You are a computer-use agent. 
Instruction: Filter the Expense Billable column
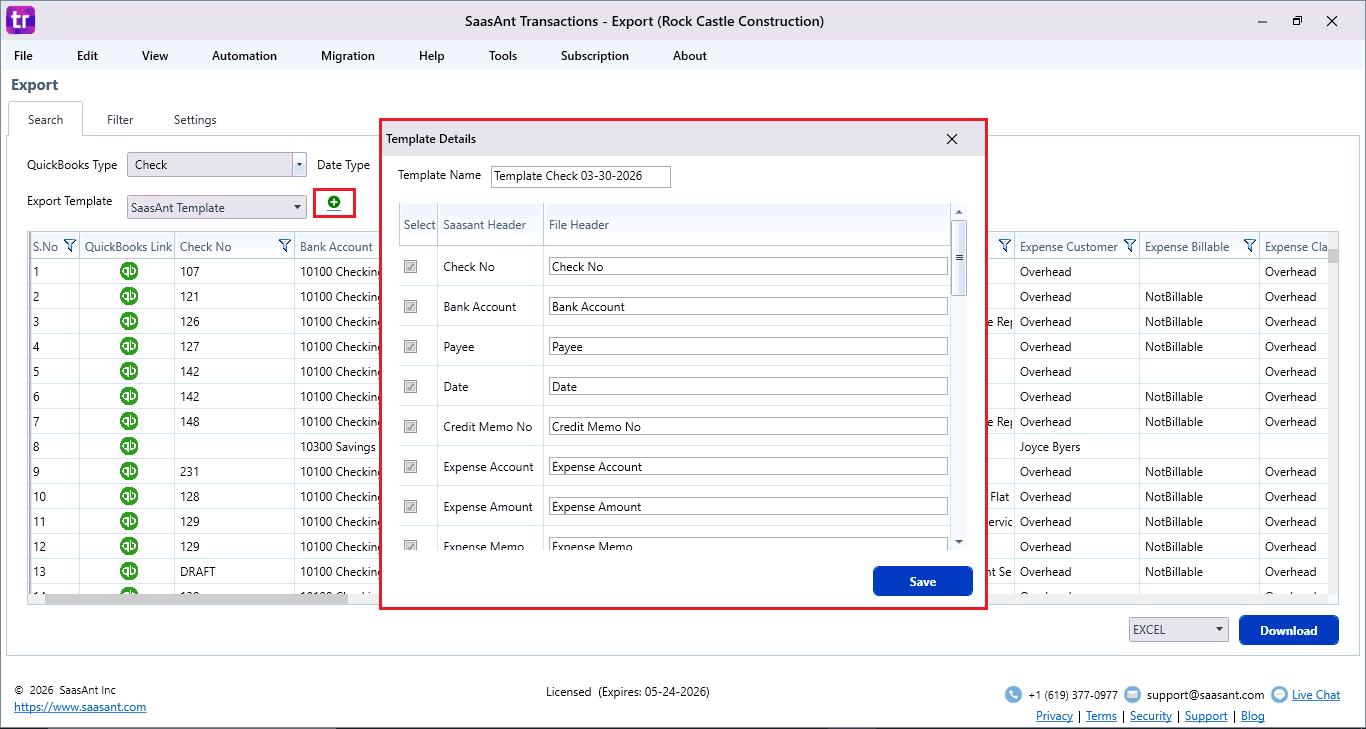click(x=1249, y=246)
